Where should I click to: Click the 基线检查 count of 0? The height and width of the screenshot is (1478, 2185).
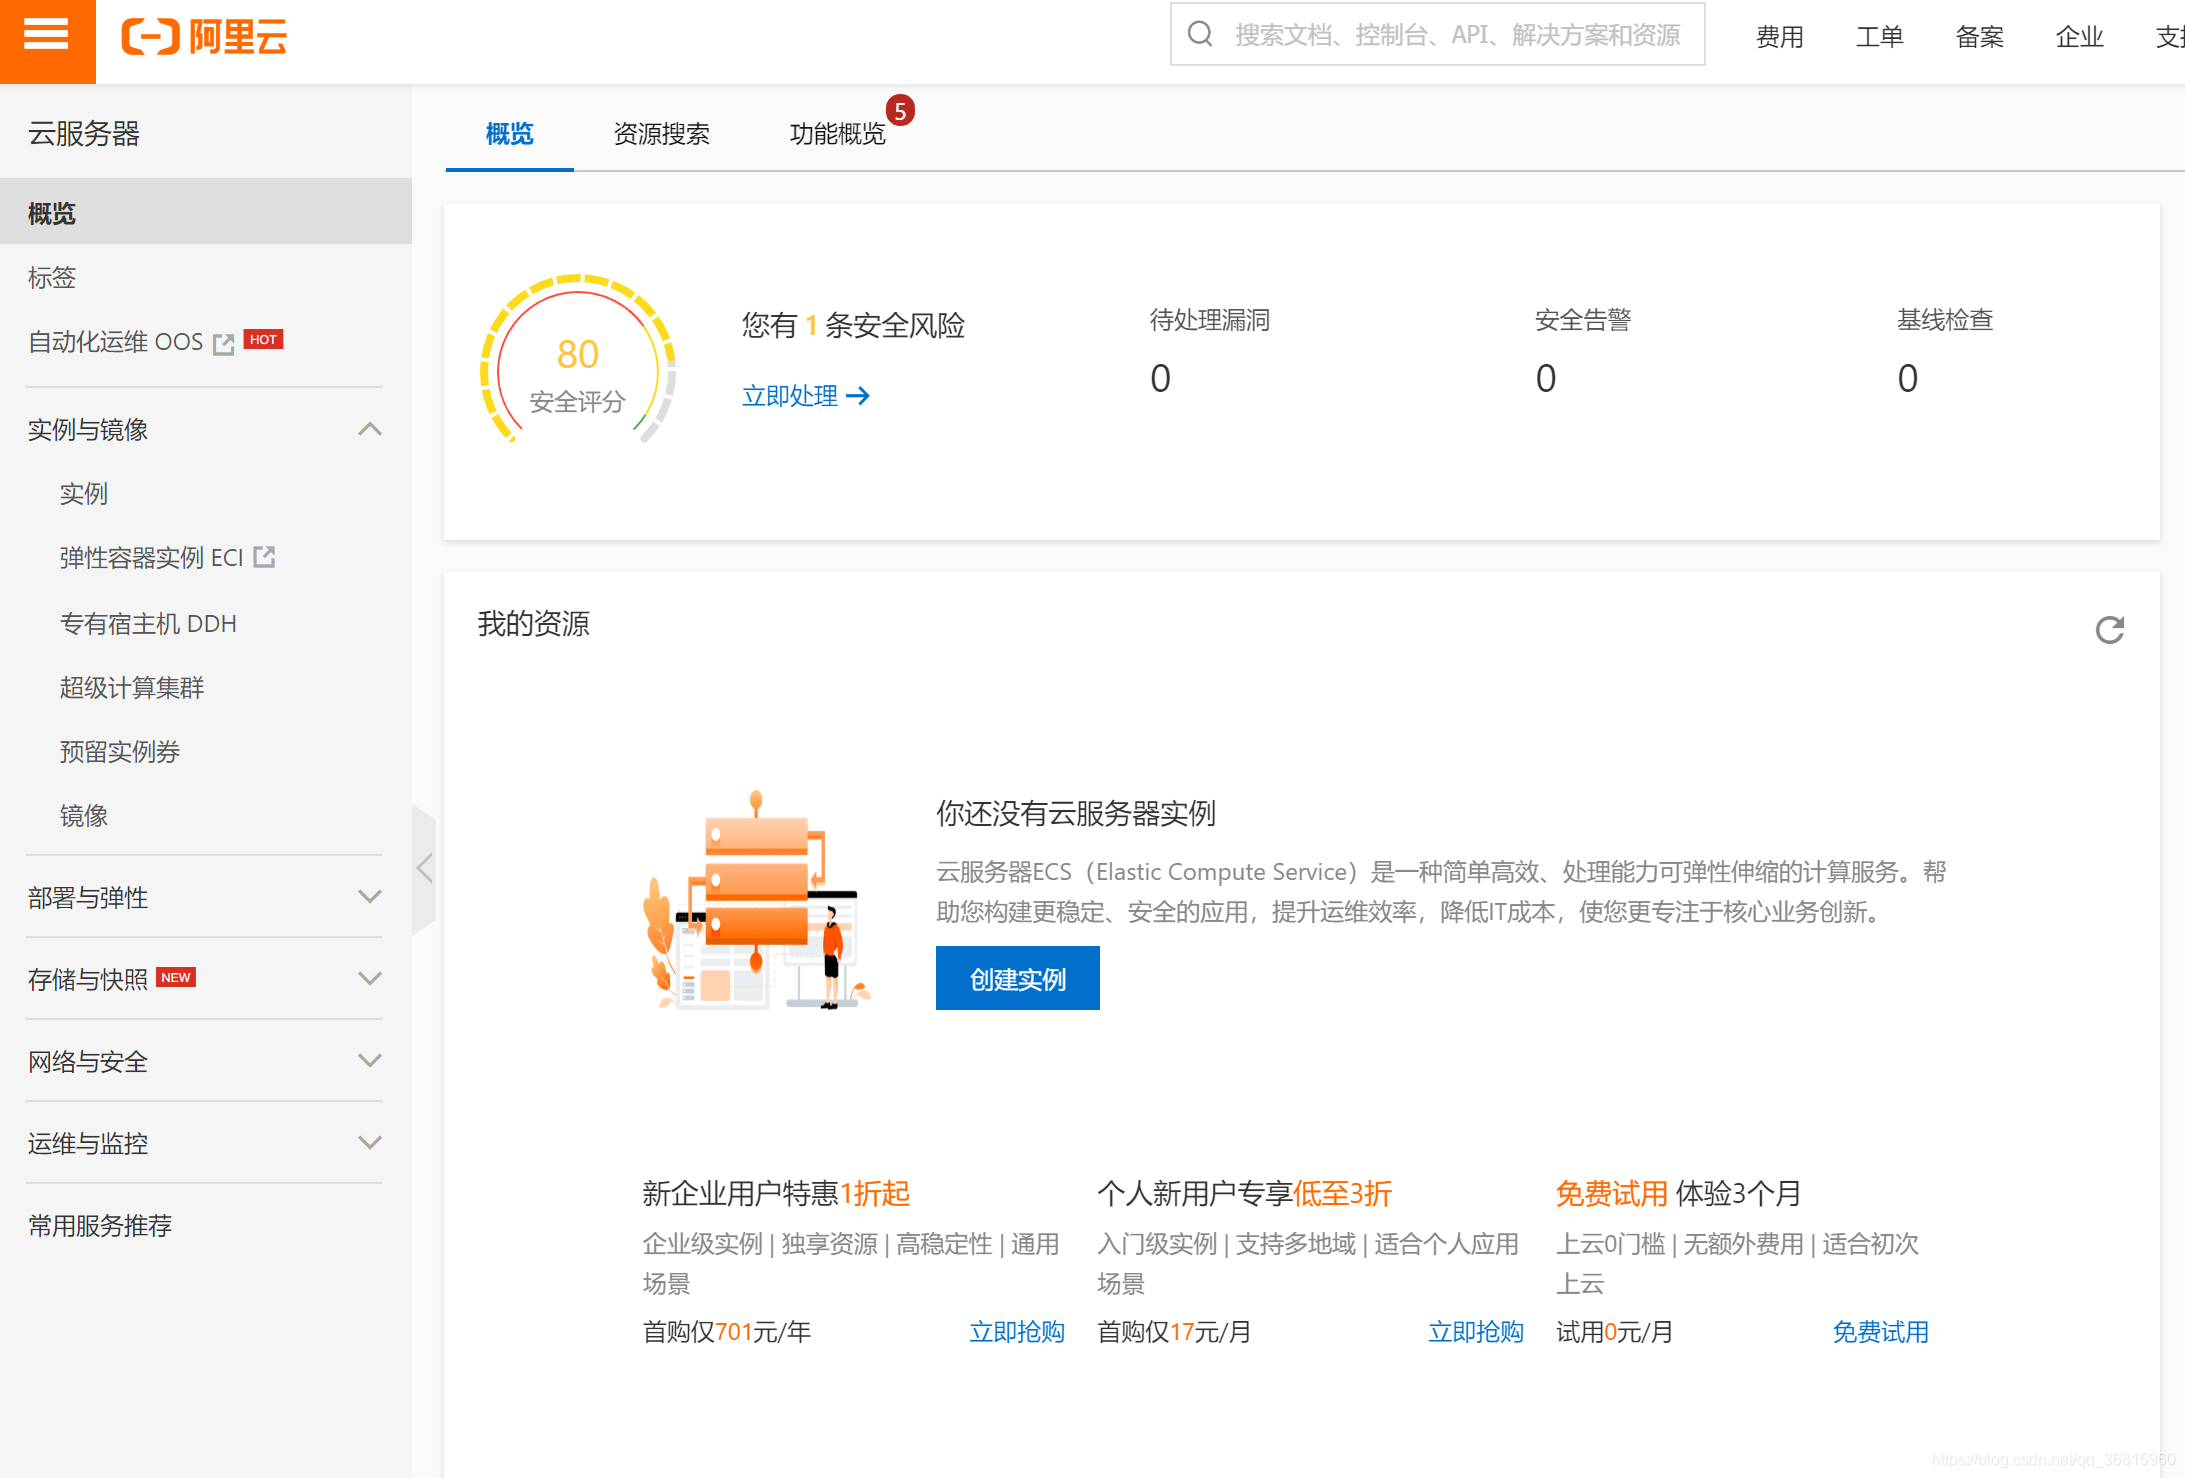(x=1908, y=378)
